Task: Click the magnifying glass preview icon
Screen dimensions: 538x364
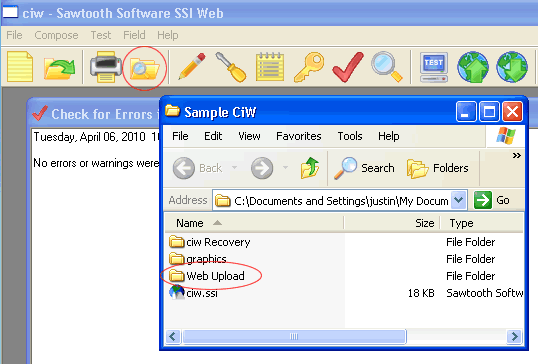Action: [x=387, y=67]
